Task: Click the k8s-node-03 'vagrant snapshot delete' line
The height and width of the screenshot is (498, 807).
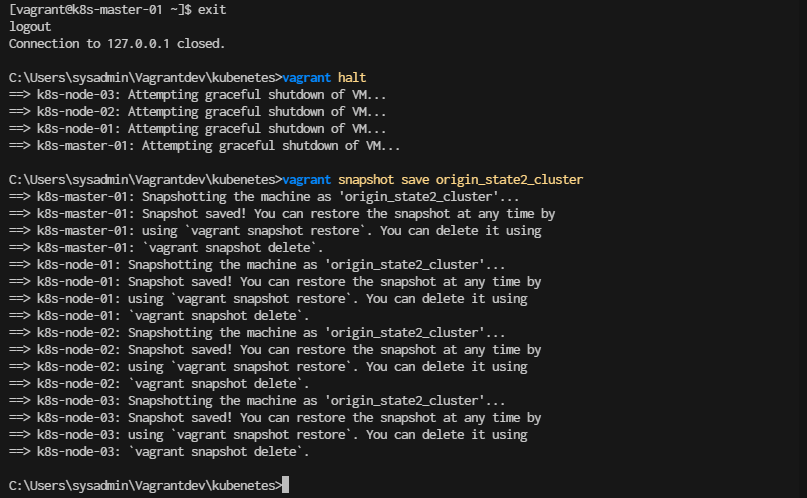Action: pos(159,451)
